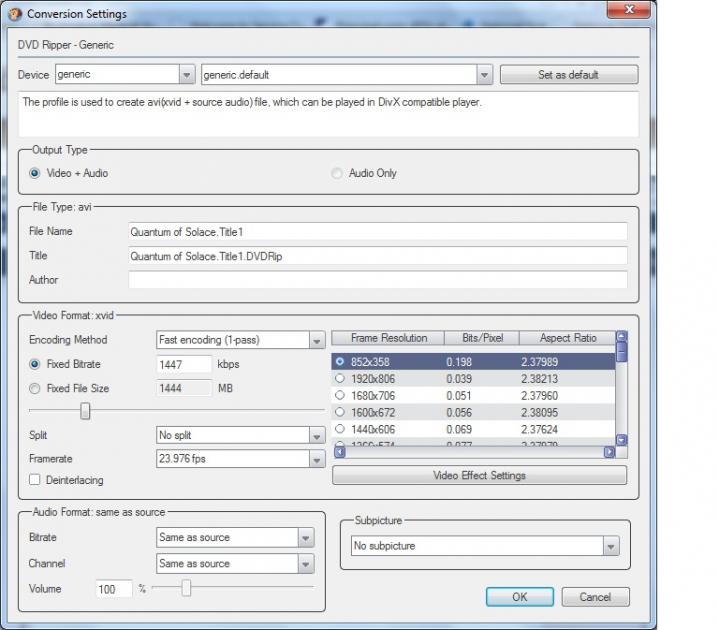Screen dimensions: 719x630
Task: Select the Video + Audio output option
Action: click(36, 173)
